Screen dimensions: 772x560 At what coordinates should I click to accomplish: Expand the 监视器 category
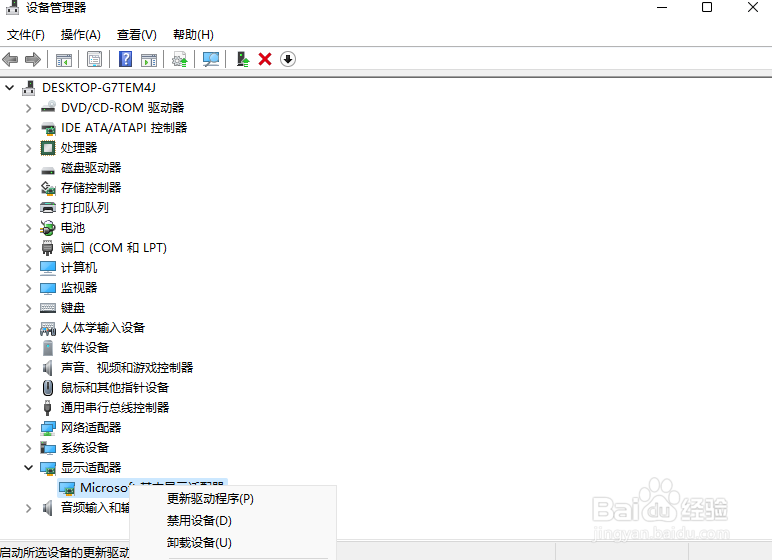pyautogui.click(x=29, y=288)
